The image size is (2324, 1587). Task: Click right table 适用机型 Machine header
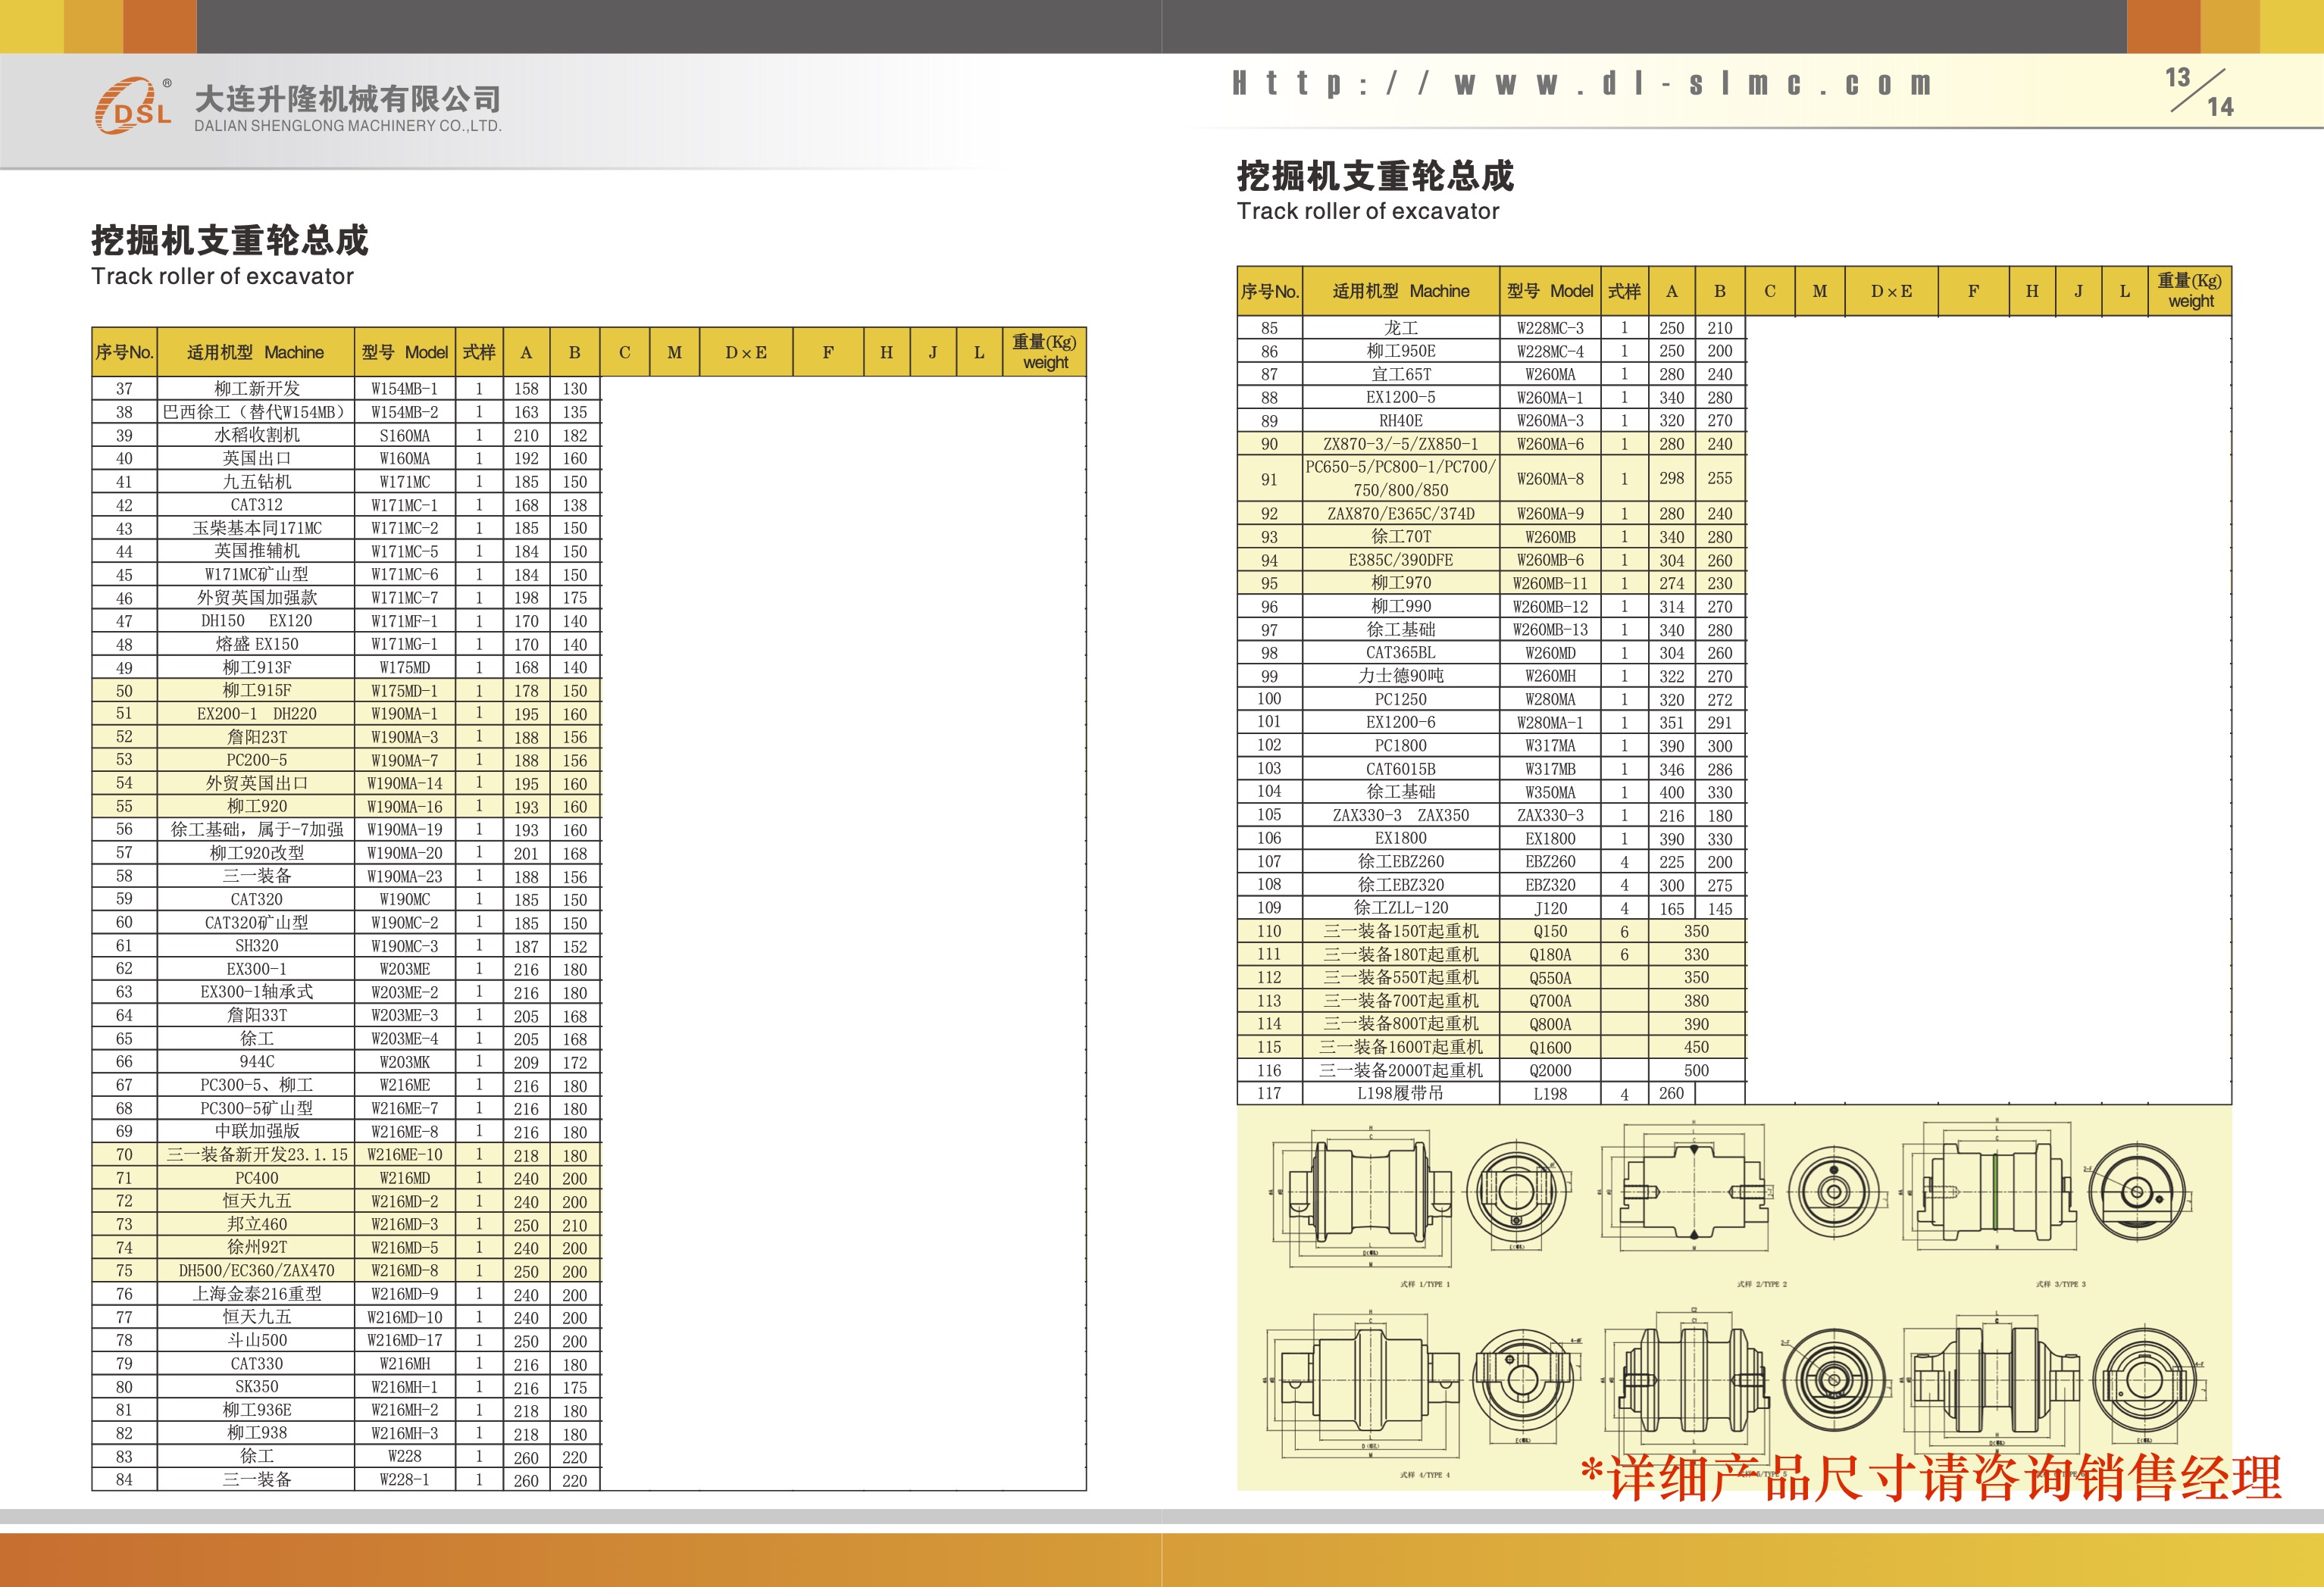pos(1401,291)
